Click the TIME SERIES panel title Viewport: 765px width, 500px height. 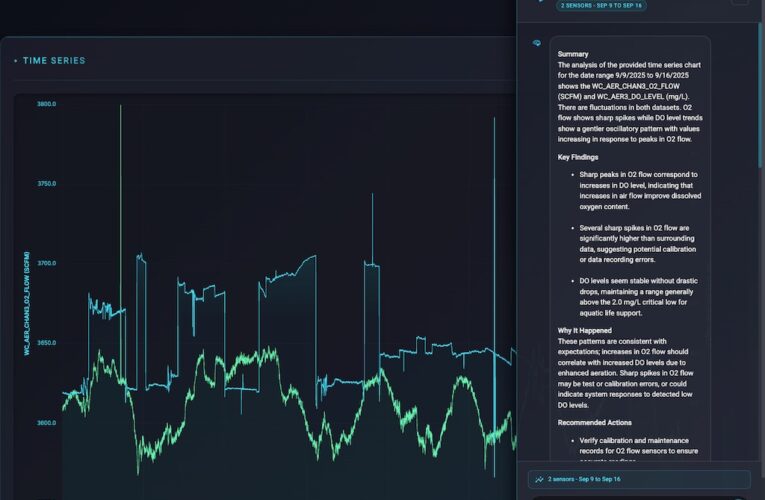[x=54, y=60]
